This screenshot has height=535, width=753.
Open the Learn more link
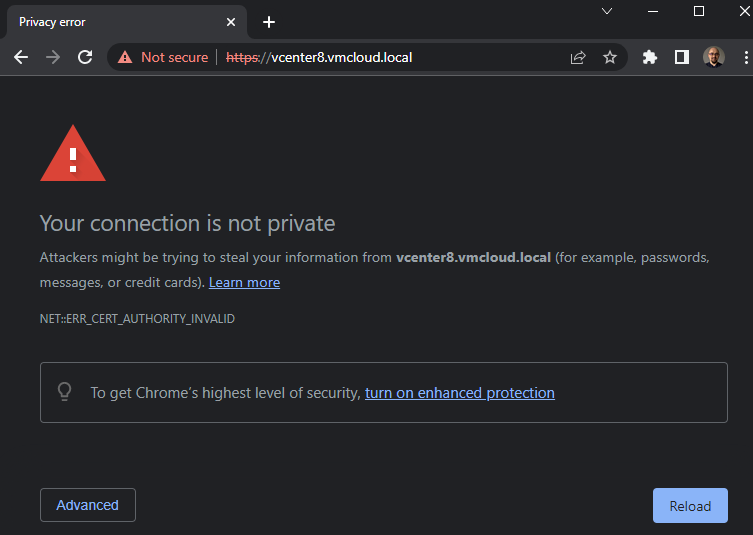[x=244, y=282]
